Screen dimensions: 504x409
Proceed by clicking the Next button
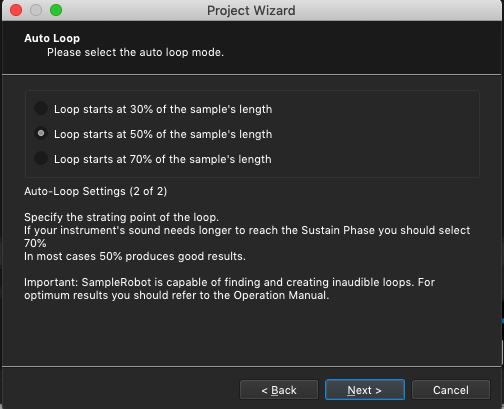point(365,390)
